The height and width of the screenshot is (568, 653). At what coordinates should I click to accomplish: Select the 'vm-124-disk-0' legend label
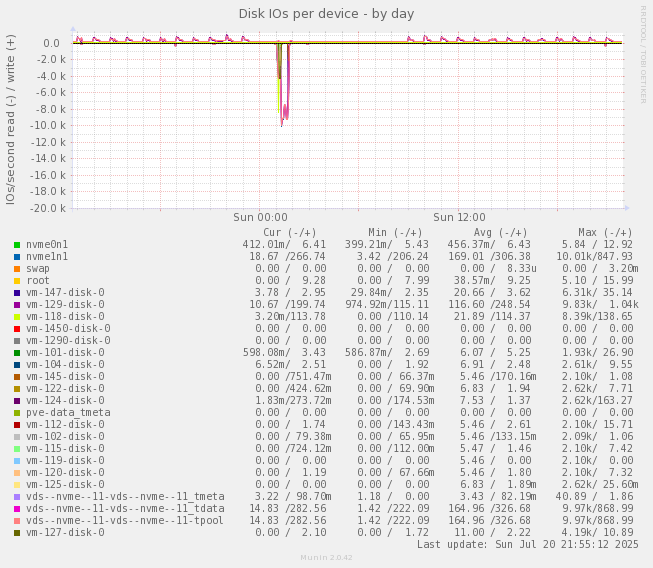pos(65,401)
